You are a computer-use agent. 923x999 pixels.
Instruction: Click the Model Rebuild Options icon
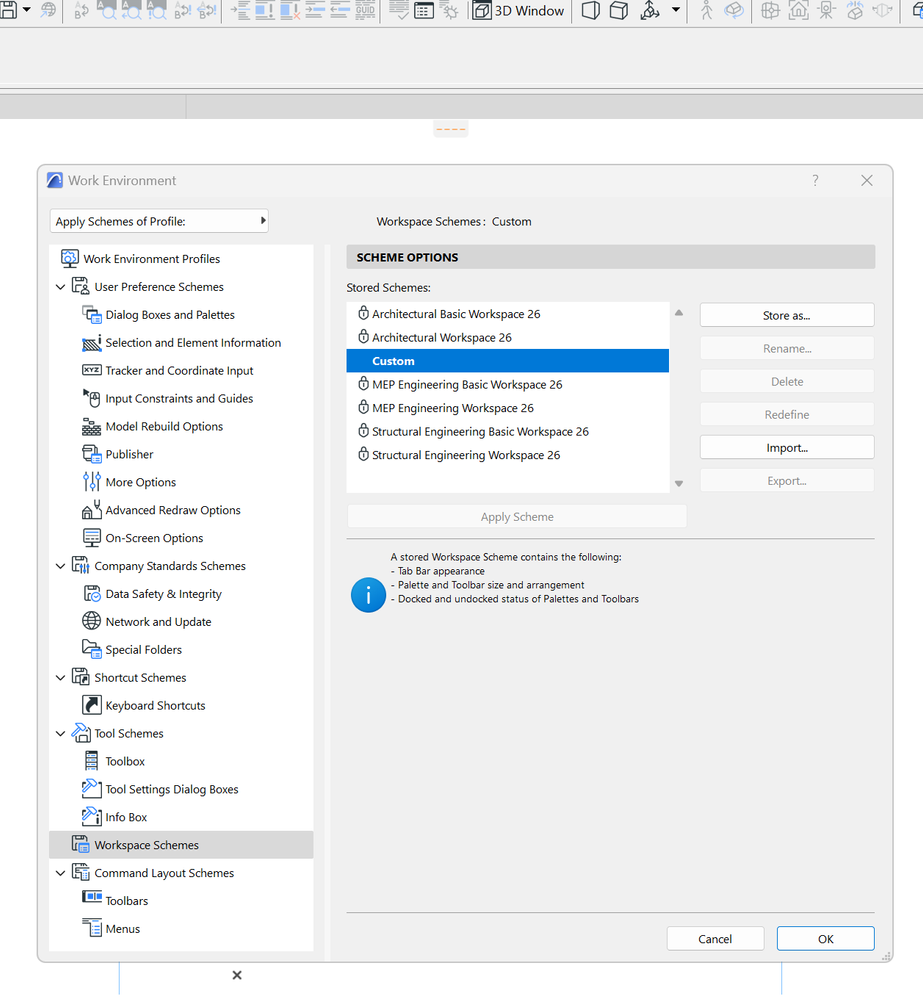point(92,426)
